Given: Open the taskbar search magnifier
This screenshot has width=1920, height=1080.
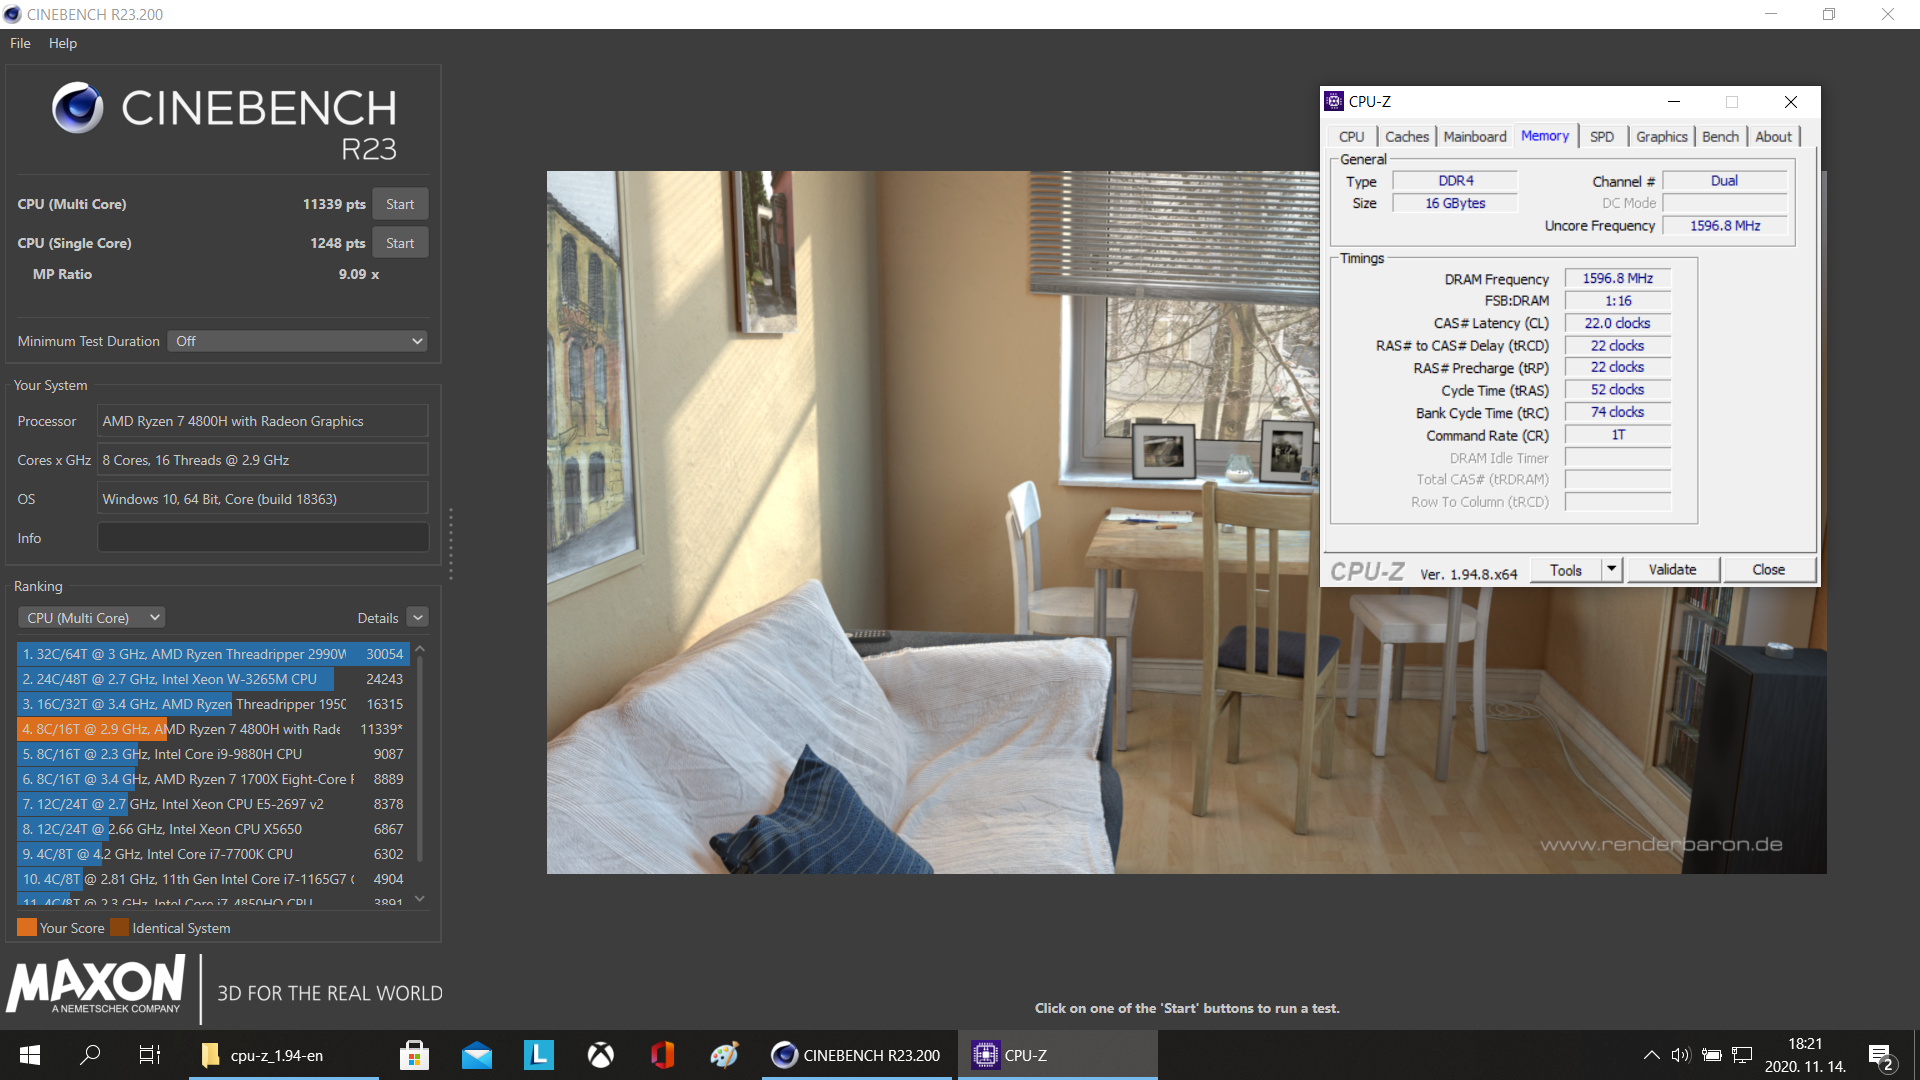Looking at the screenshot, I should pyautogui.click(x=90, y=1055).
